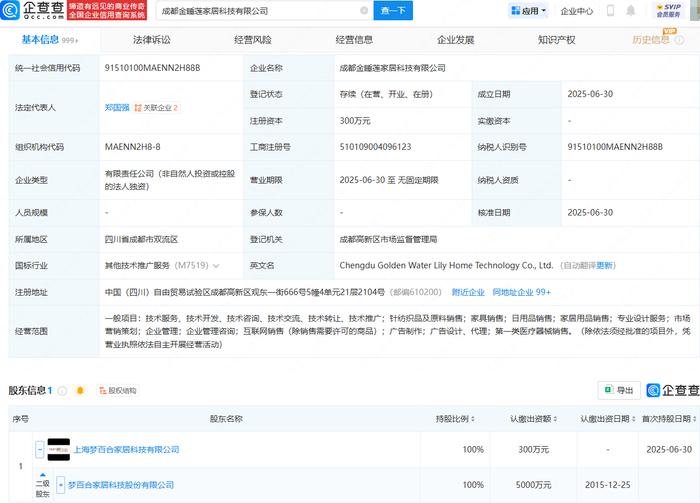Click the 上海梦百合家居 company logo thumbnail
Image resolution: width=700 pixels, height=503 pixels.
[58, 449]
